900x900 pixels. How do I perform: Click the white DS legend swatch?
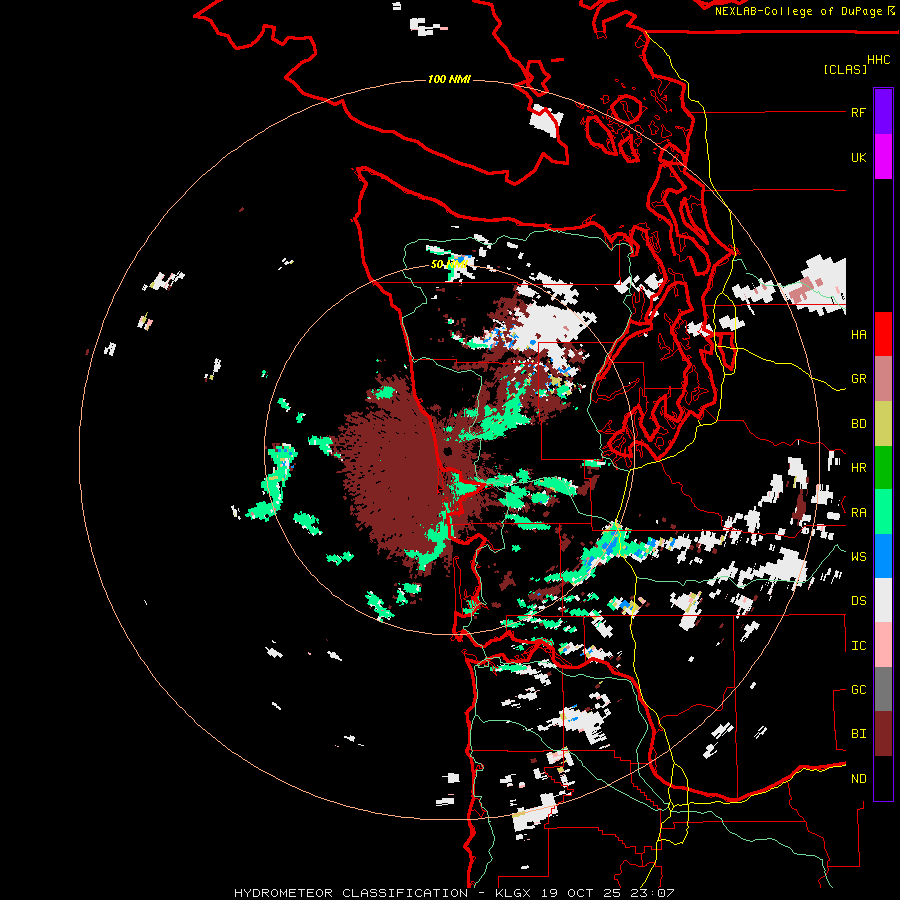pos(883,600)
